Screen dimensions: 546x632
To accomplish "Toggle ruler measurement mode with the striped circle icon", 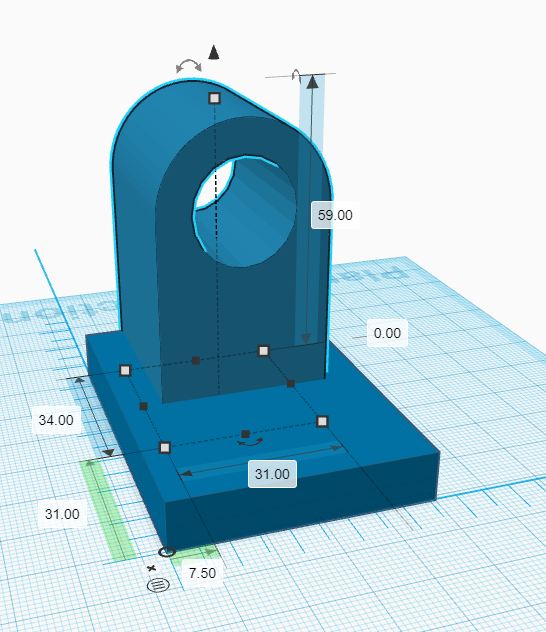I will pos(158,584).
